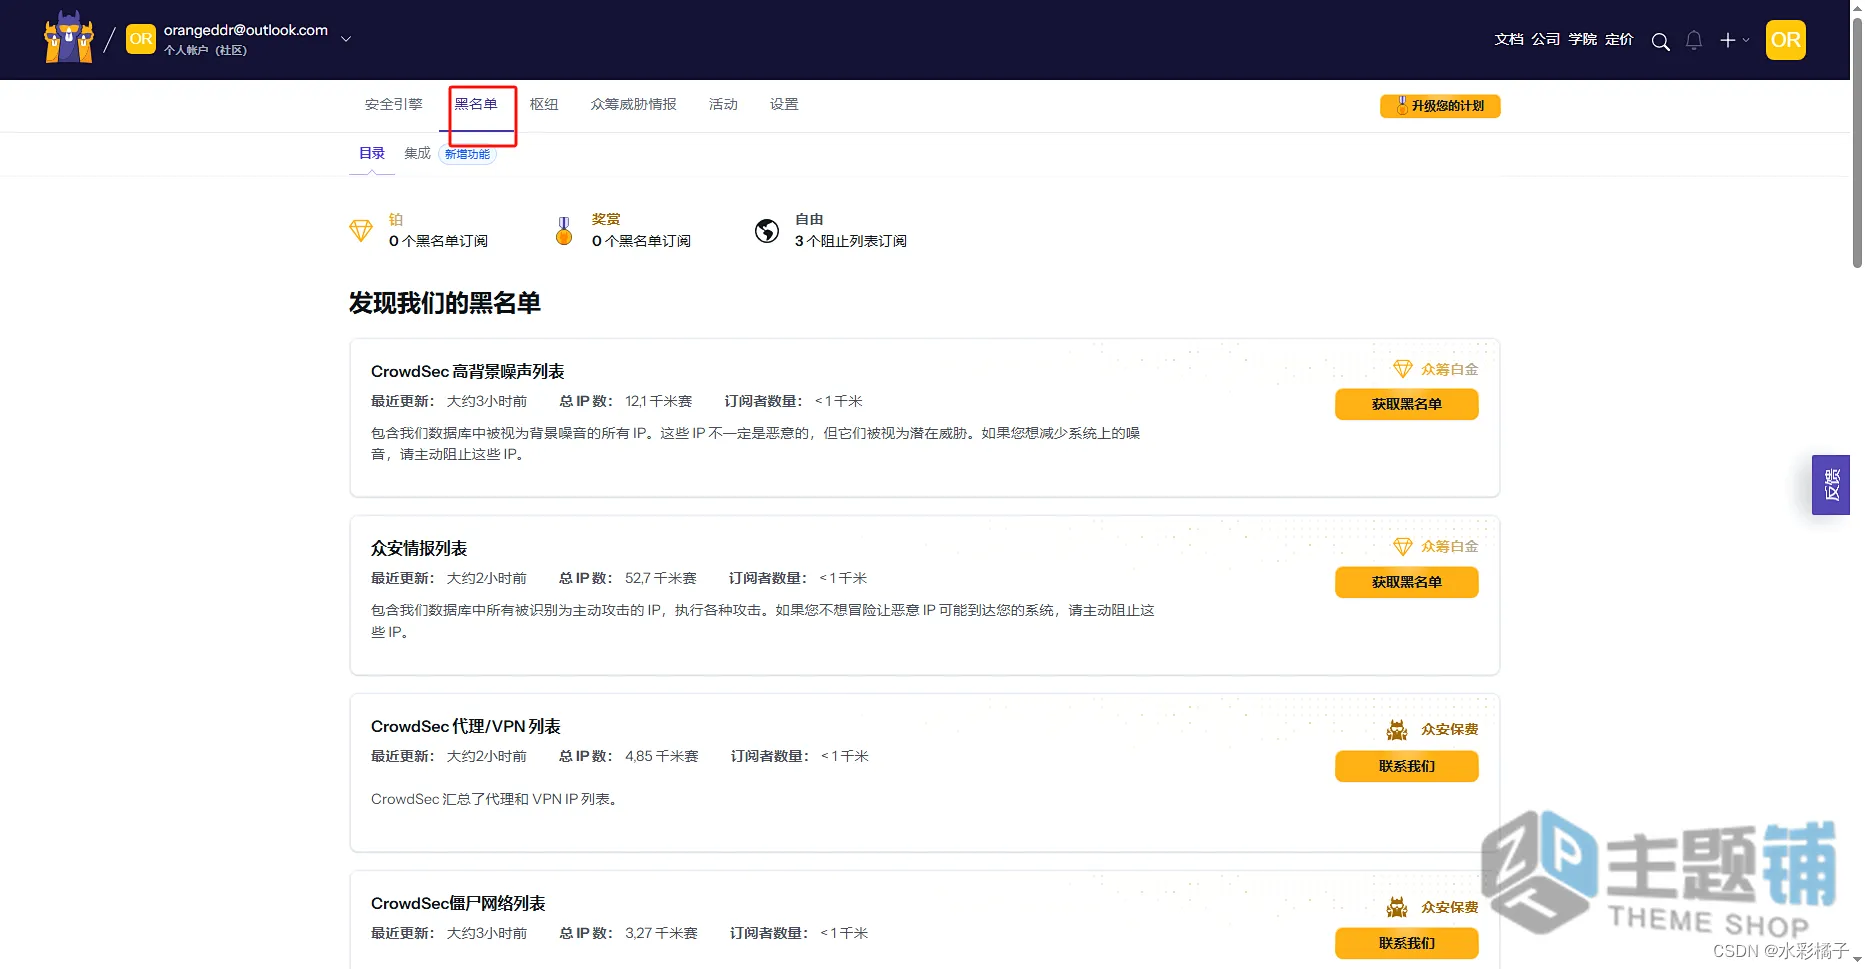The height and width of the screenshot is (969, 1865).
Task: Click 0 个黑名单订阅 under 奖赏
Action: 641,241
